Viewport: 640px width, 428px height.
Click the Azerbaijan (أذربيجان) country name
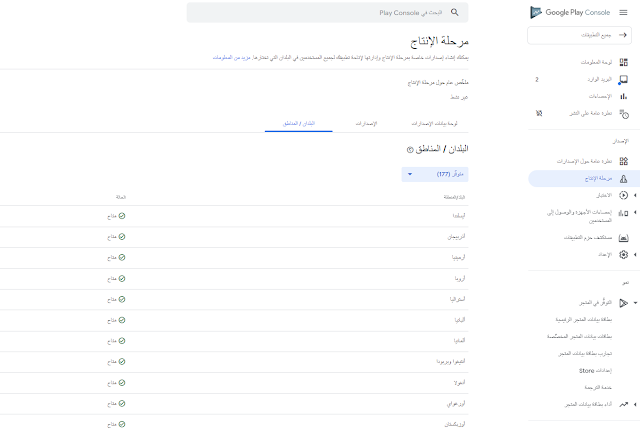456,237
